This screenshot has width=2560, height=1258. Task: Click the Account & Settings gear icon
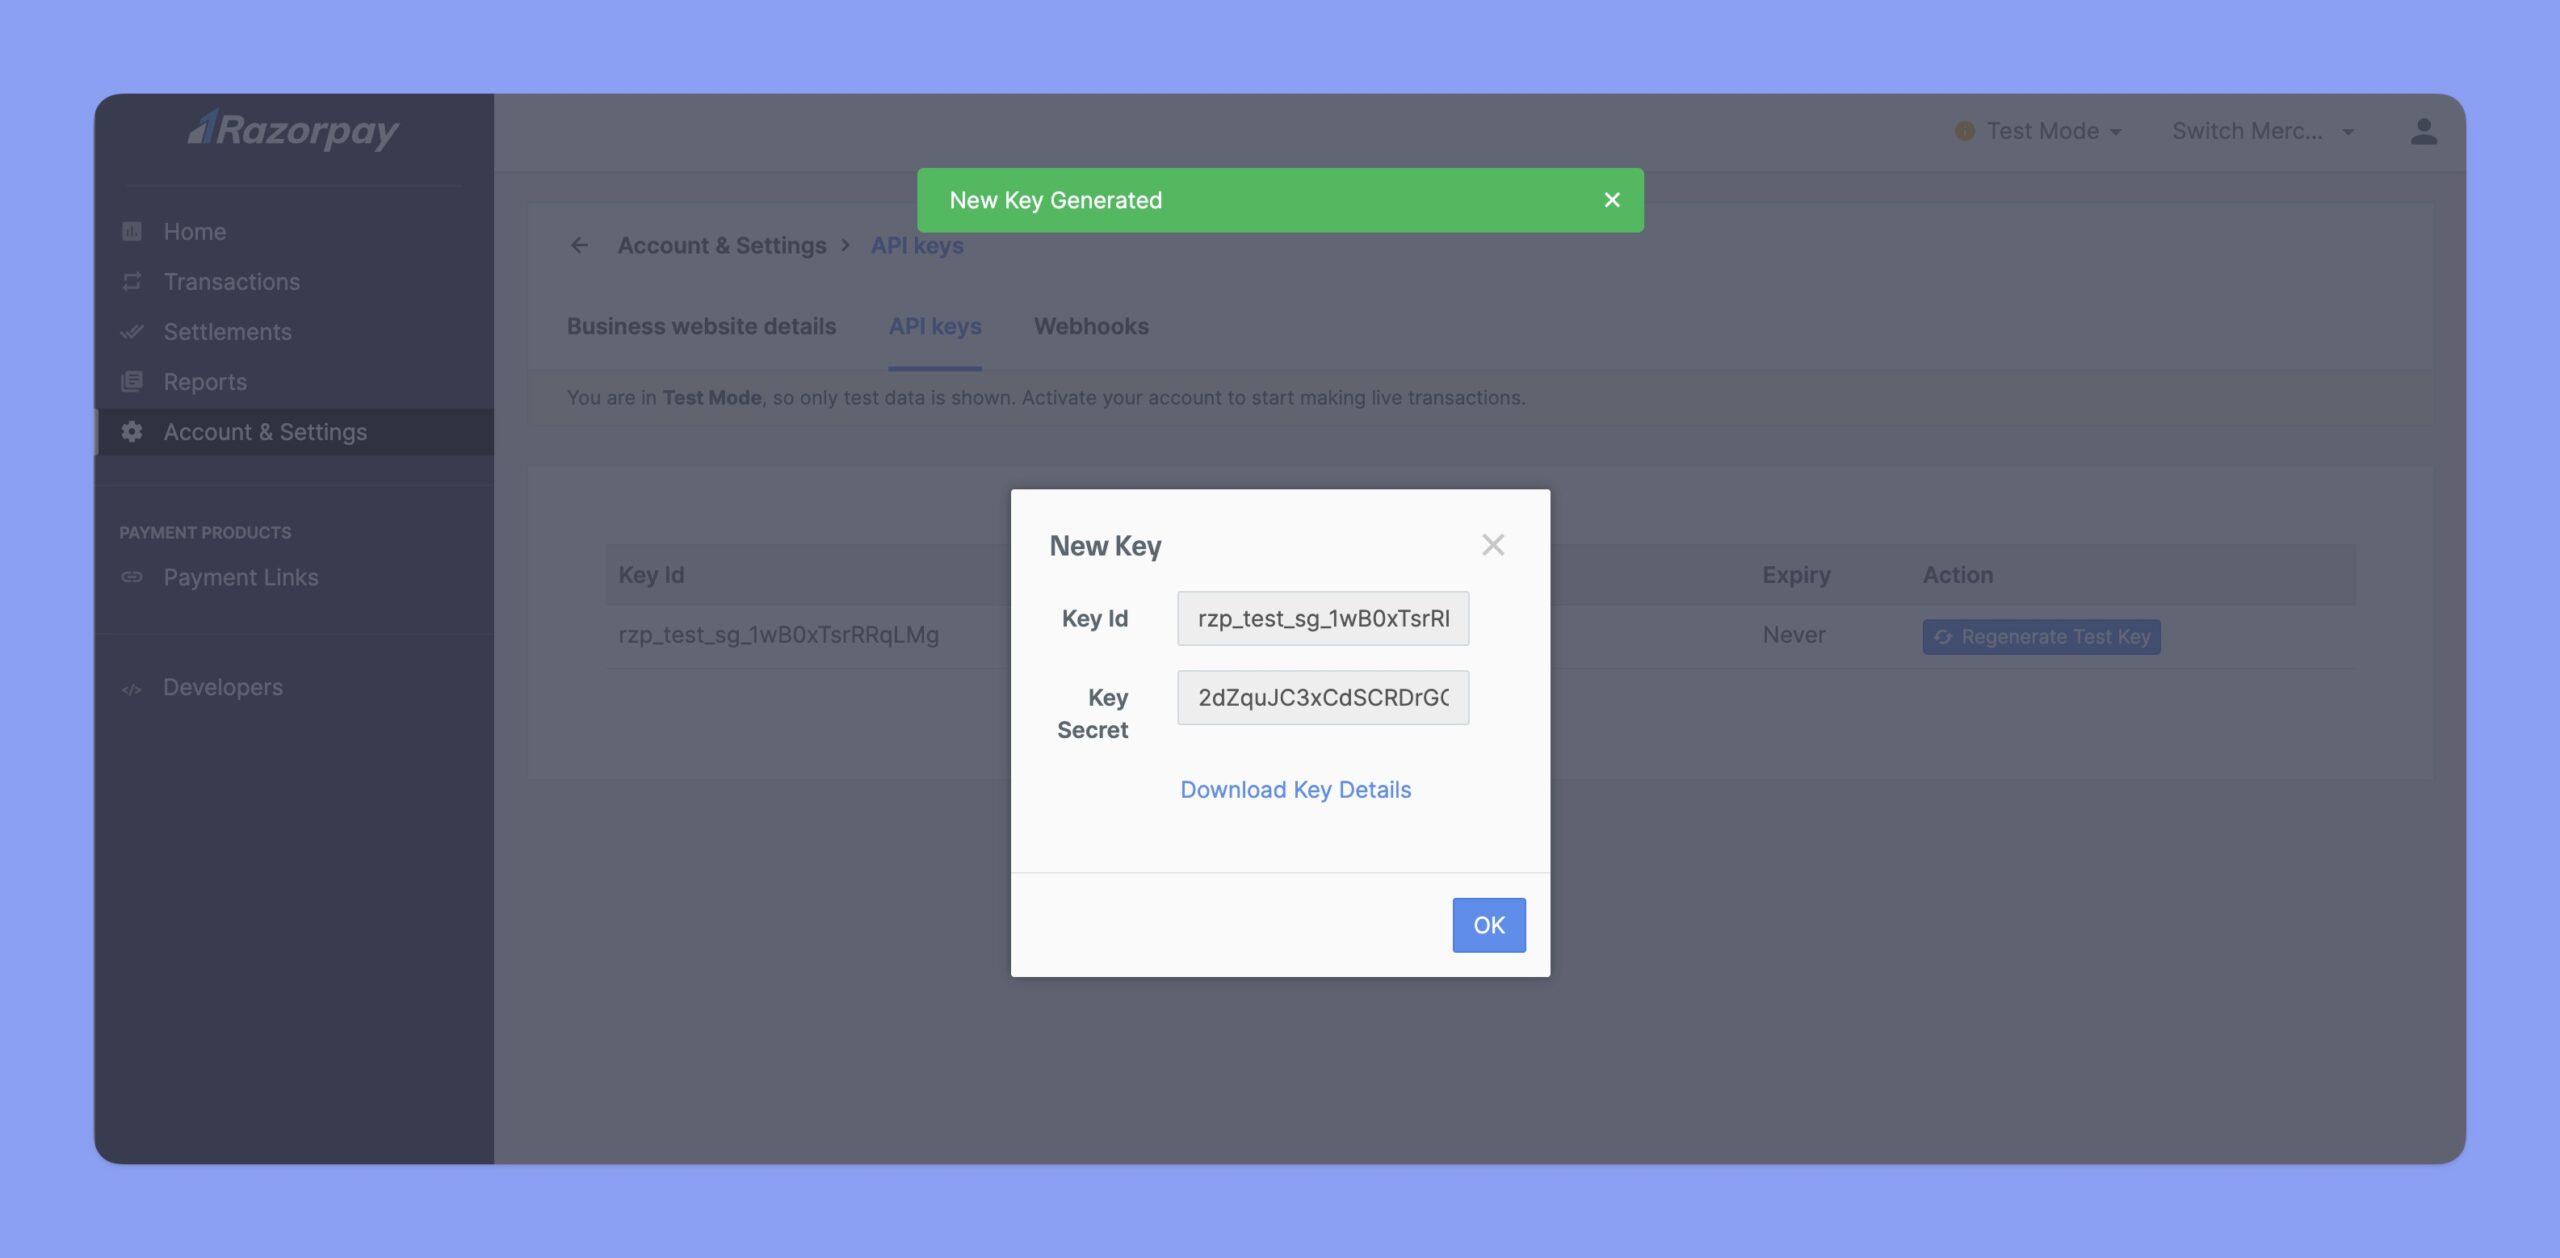pyautogui.click(x=131, y=431)
